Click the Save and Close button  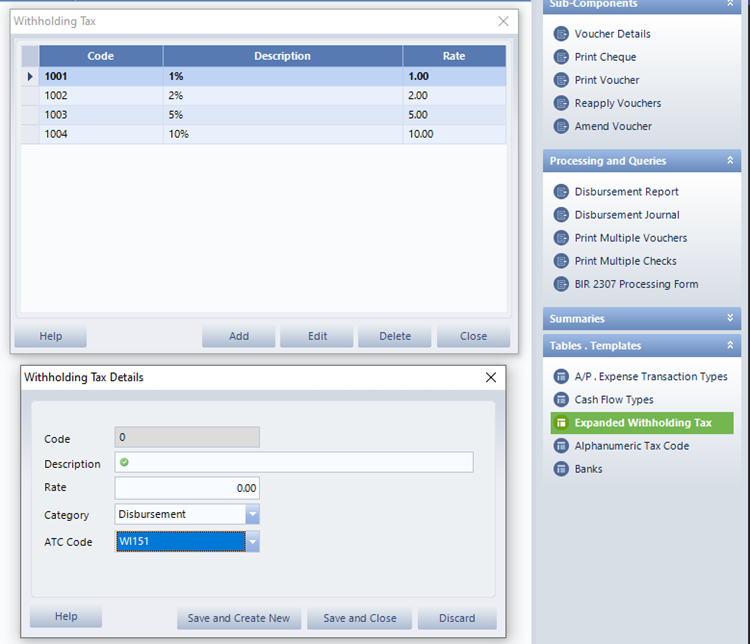point(359,618)
